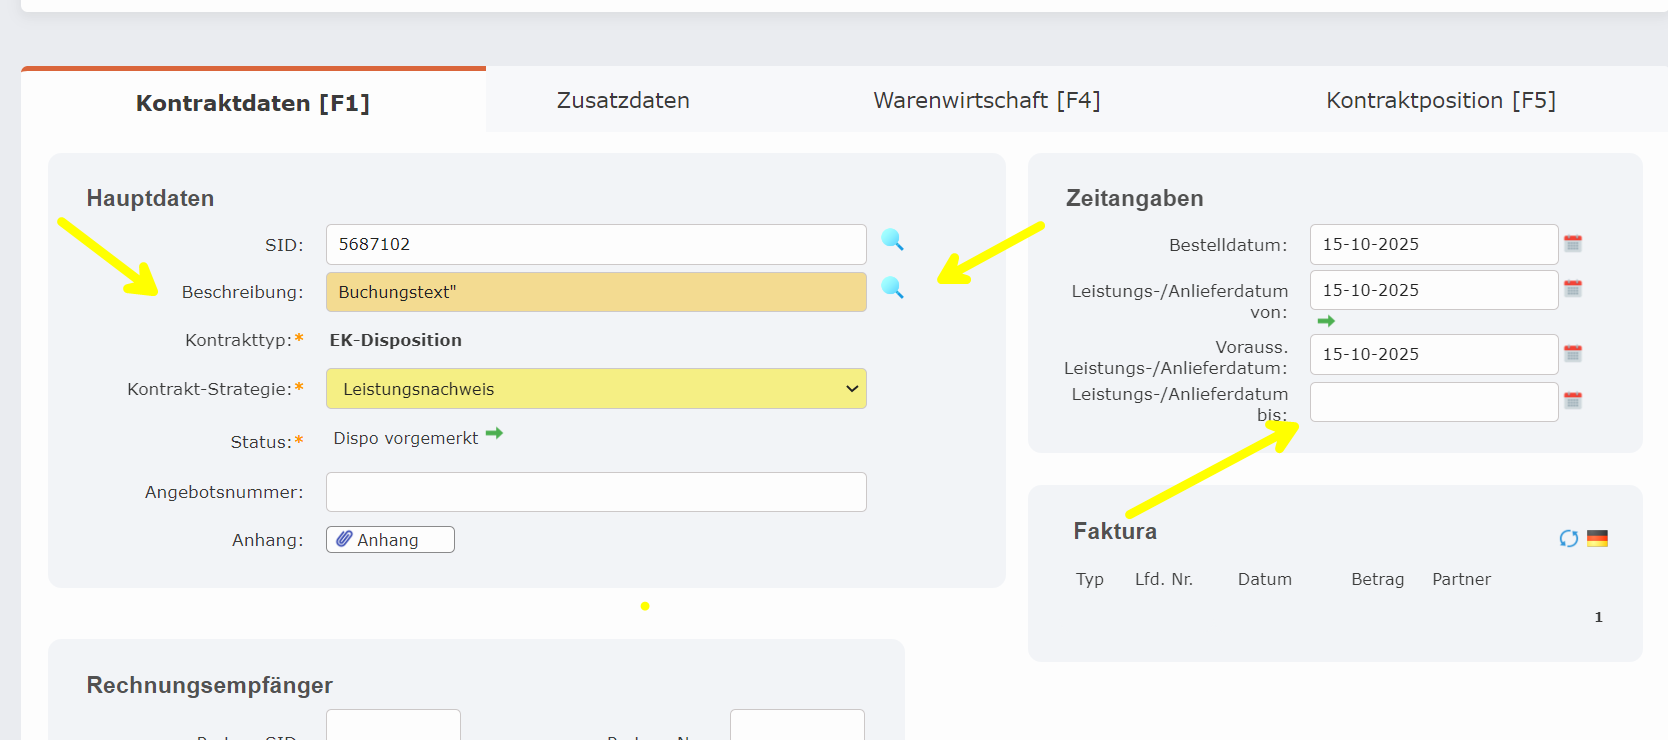Open the search lookup beside Beschreibung
The height and width of the screenshot is (740, 1668).
click(892, 288)
